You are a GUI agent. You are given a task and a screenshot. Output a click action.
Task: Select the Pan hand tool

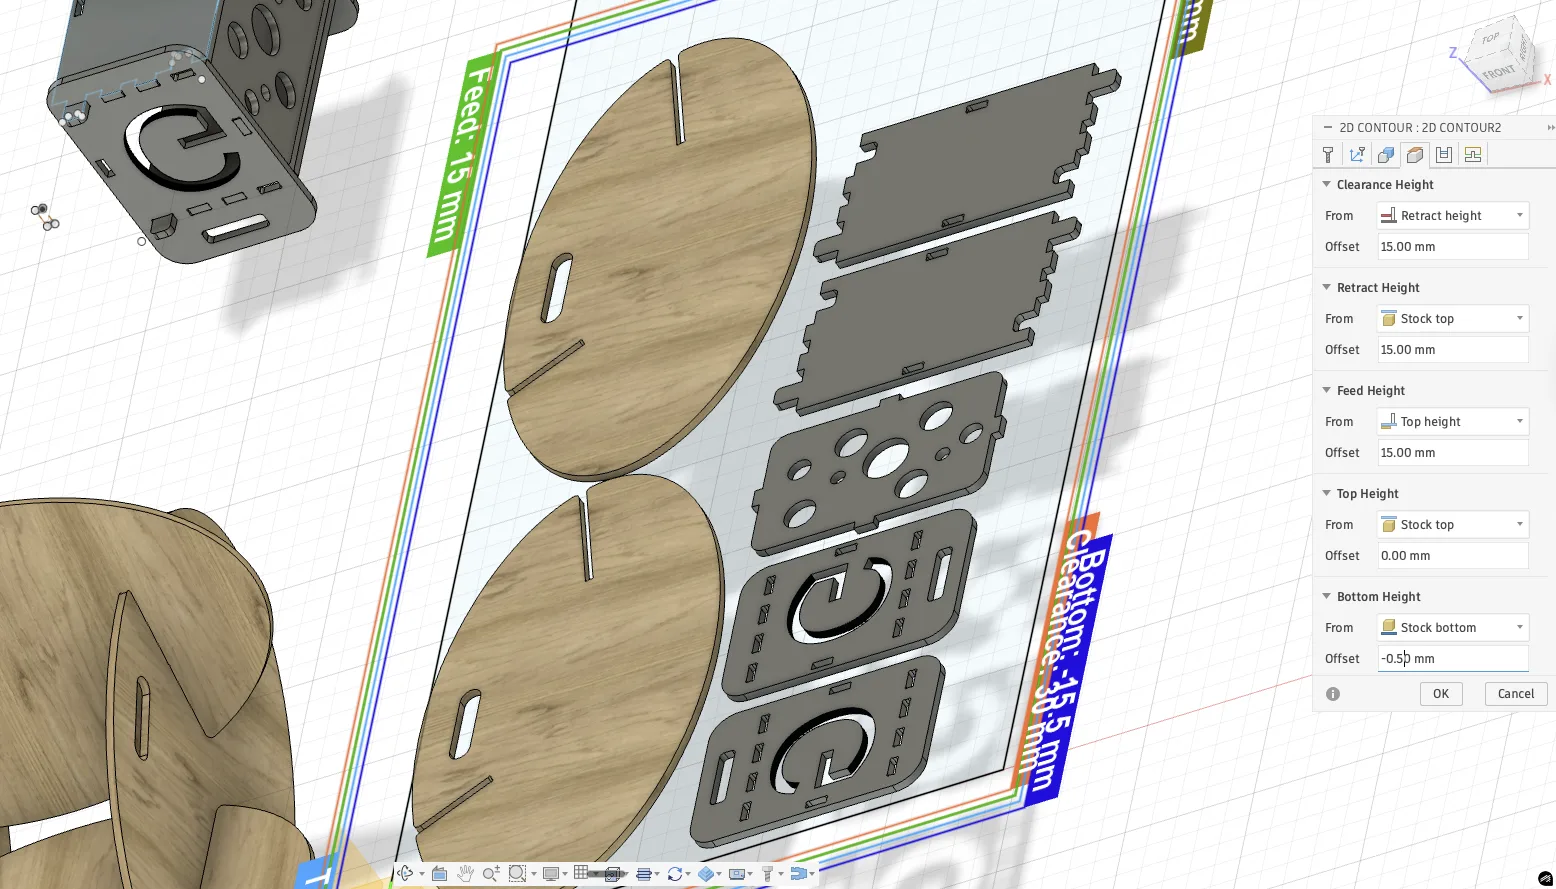pos(465,873)
